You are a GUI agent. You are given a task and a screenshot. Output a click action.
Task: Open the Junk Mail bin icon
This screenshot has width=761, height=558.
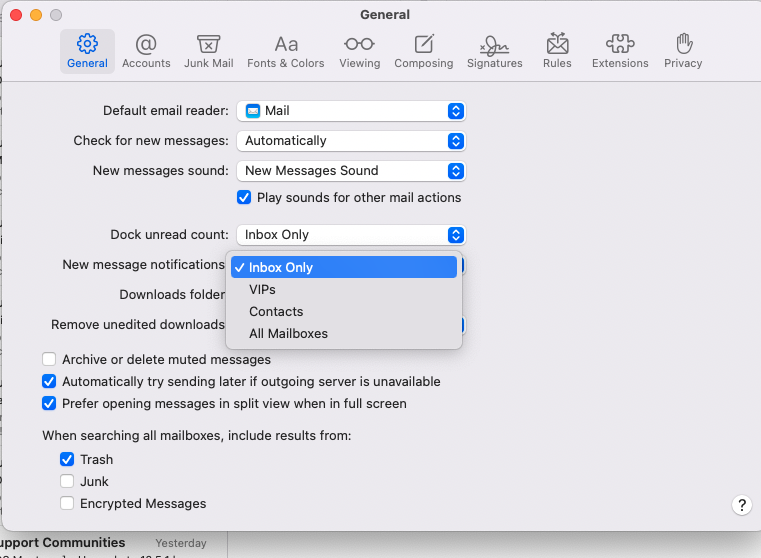pos(209,44)
